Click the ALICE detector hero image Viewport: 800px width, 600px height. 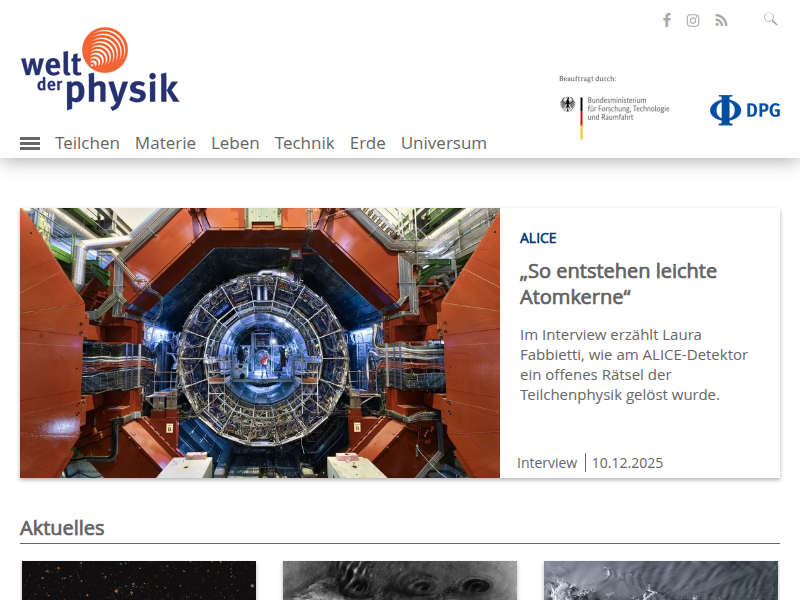(259, 342)
